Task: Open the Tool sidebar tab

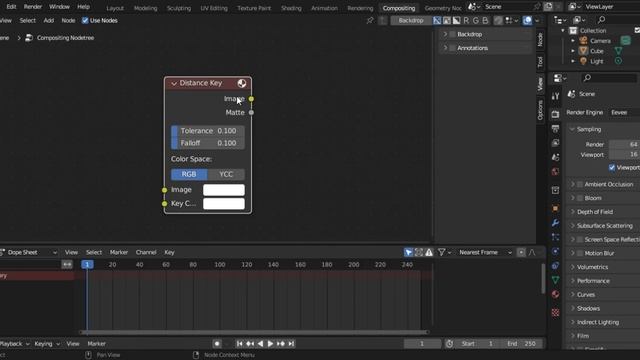Action: coord(540,62)
